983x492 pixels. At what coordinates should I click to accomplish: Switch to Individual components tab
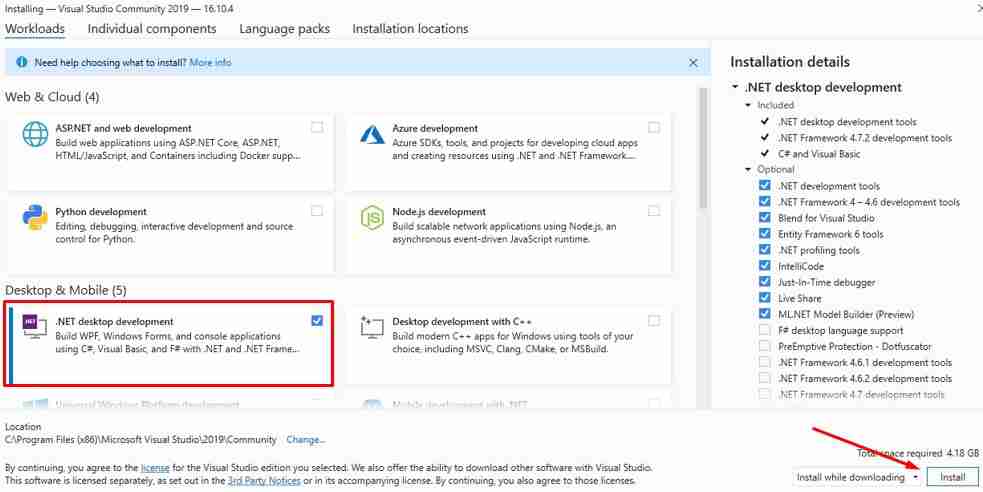152,29
